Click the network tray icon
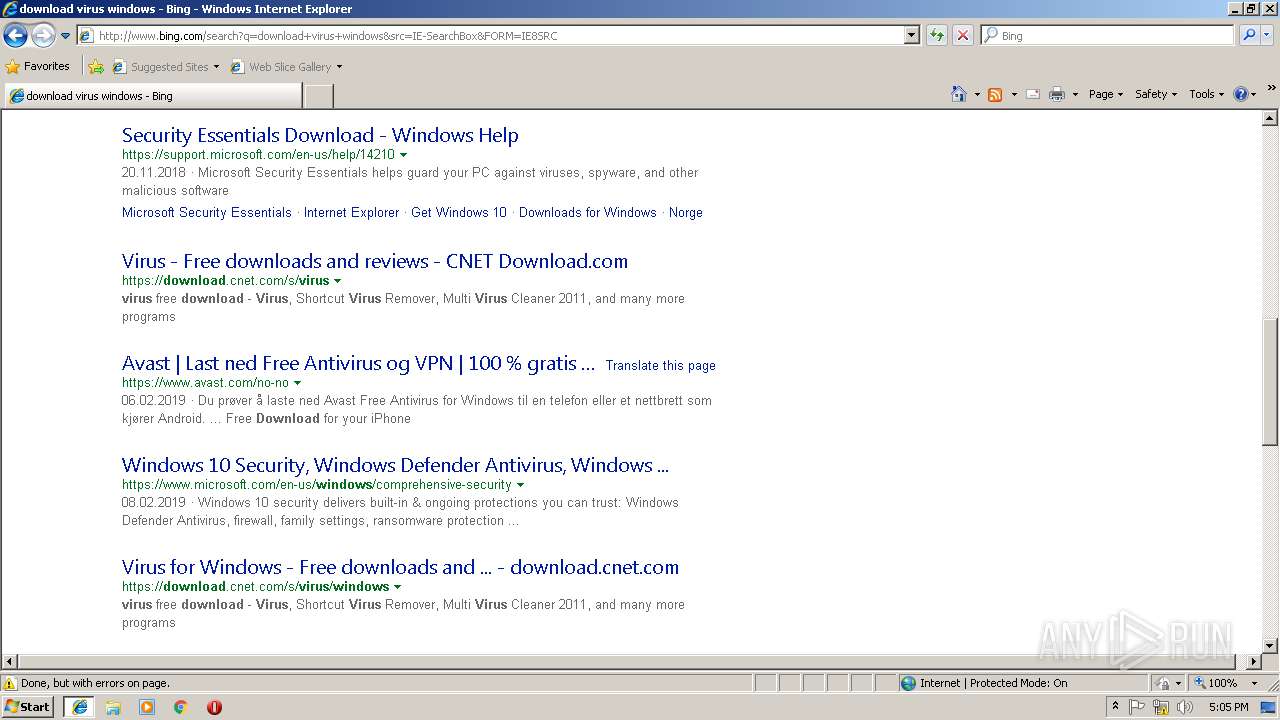Screen dimensions: 1280x720 1161,707
